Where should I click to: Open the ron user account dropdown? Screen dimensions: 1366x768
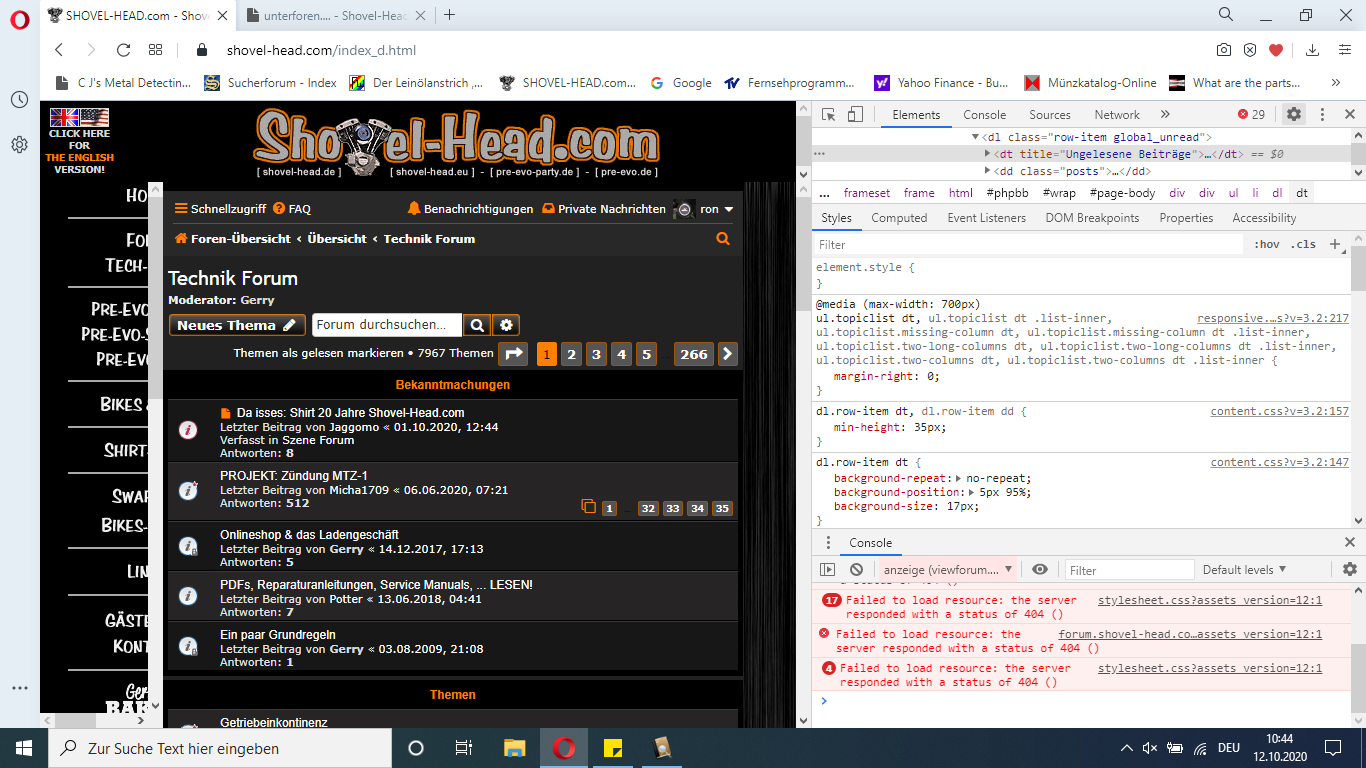[716, 209]
